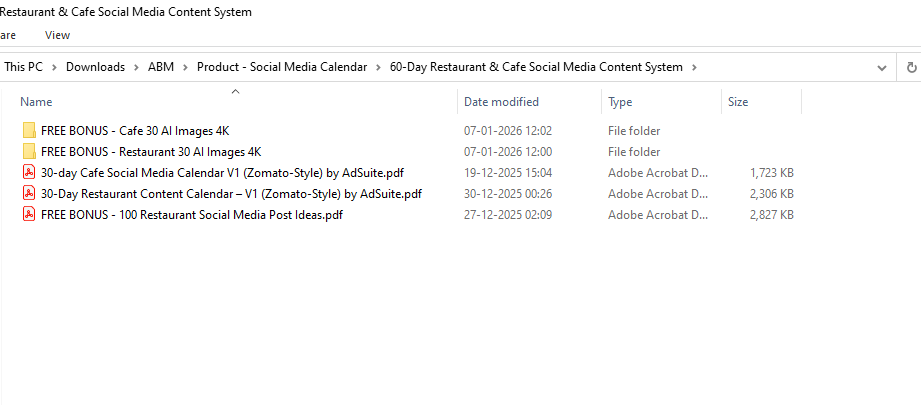The image size is (921, 405).
Task: Click the PDF icon of 30-day Cafe Calendar
Action: click(x=29, y=173)
